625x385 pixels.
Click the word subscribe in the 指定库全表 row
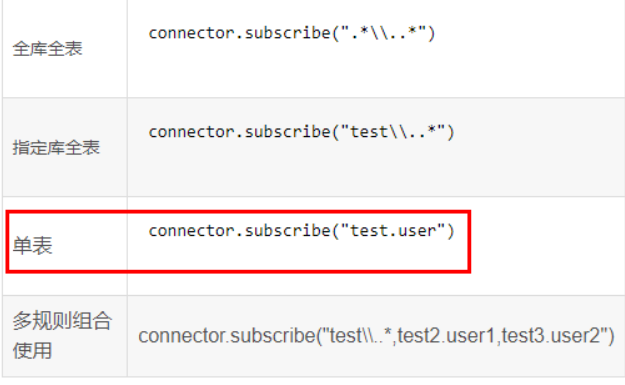coord(287,132)
